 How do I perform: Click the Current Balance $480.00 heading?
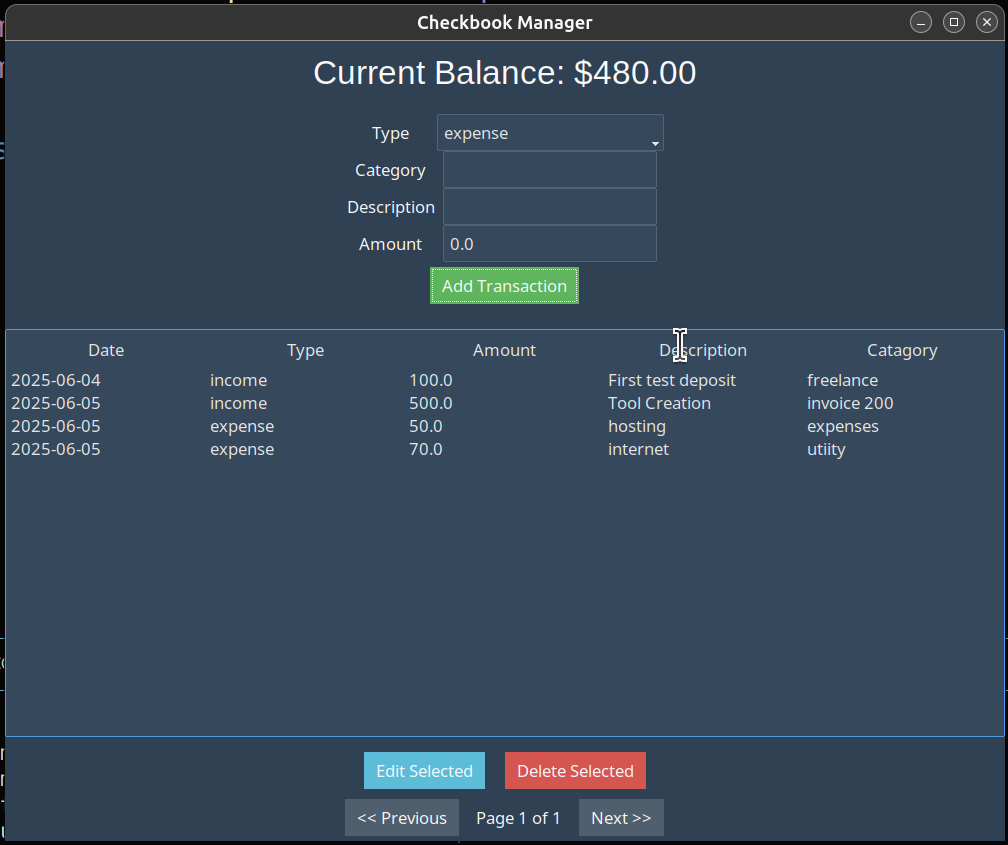[x=505, y=73]
